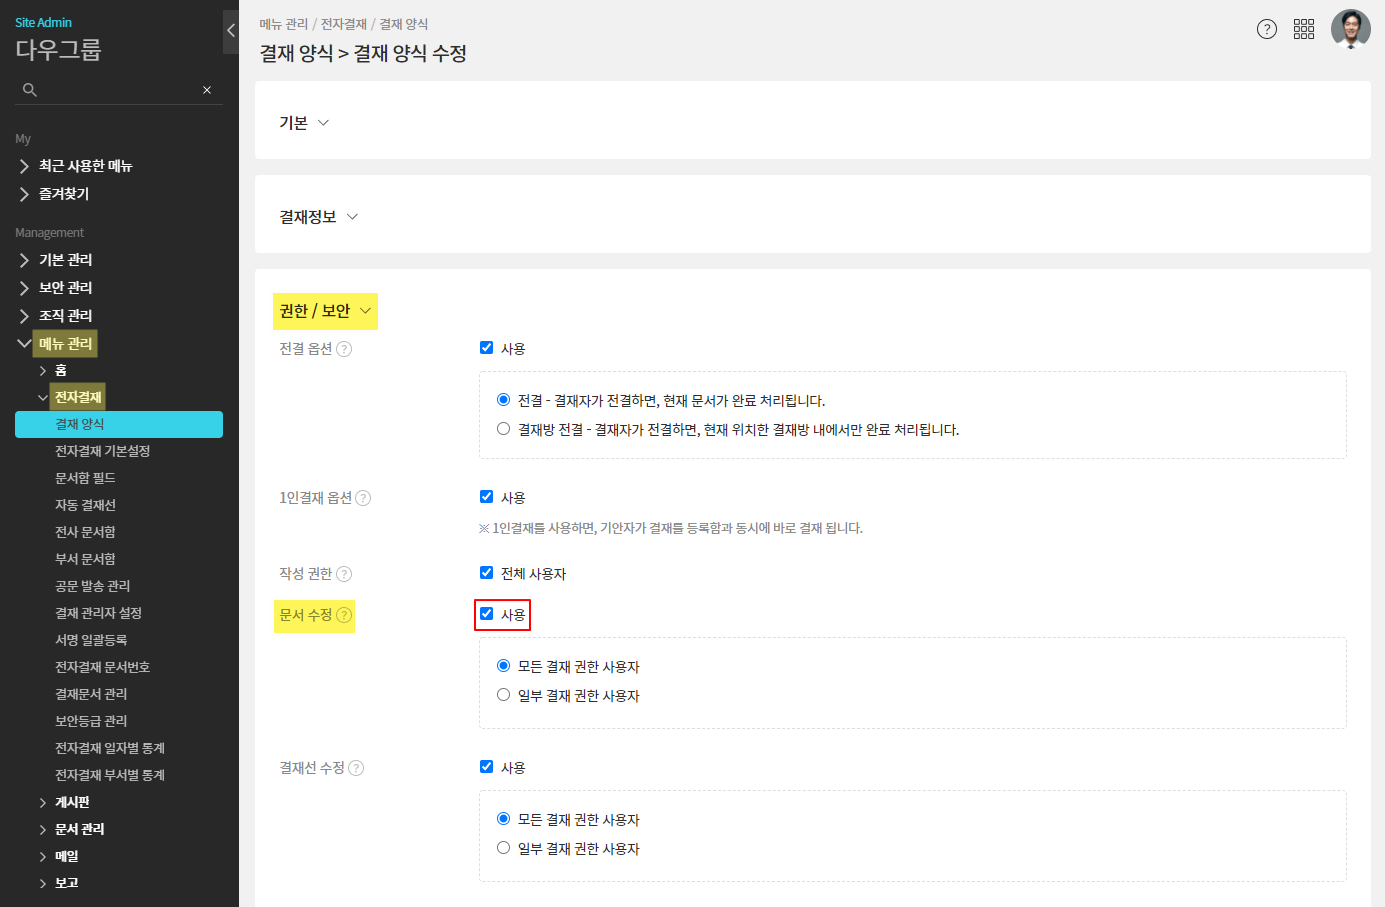Expand the 기본 section
Screen dimensions: 1385x907
304,123
